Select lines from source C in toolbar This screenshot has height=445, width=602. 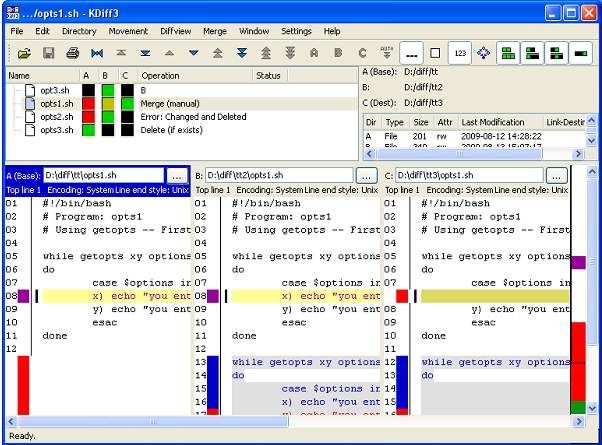coord(361,52)
